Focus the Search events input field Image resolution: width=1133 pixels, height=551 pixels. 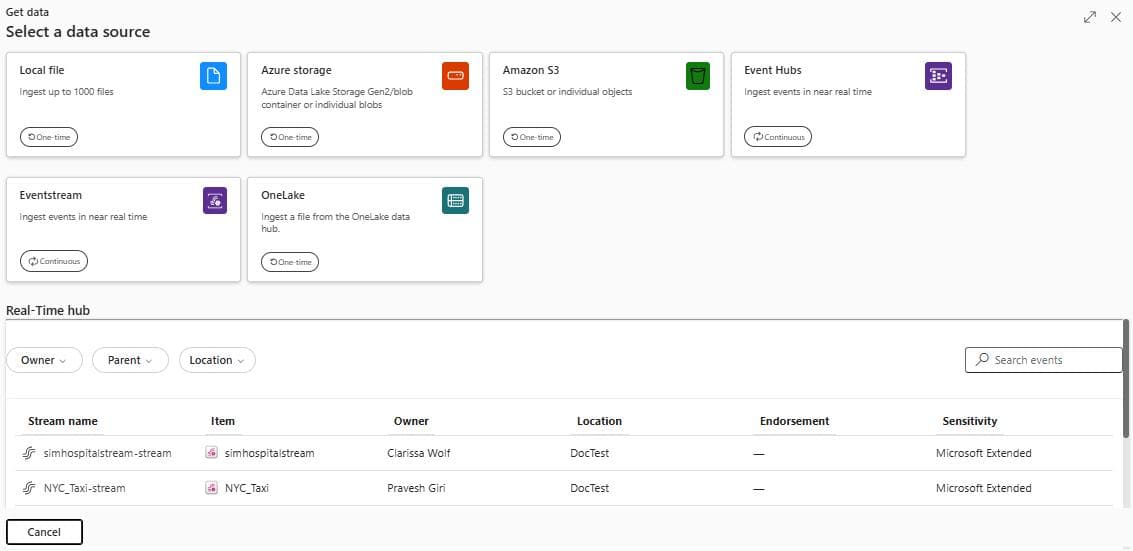point(1043,360)
